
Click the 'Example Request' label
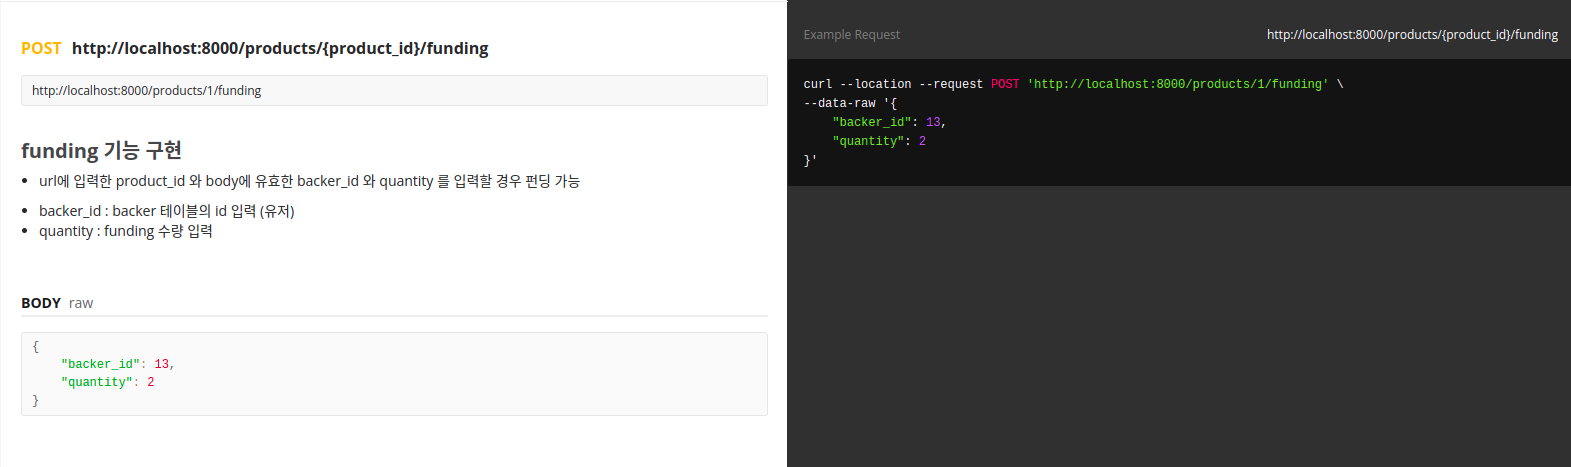point(852,34)
